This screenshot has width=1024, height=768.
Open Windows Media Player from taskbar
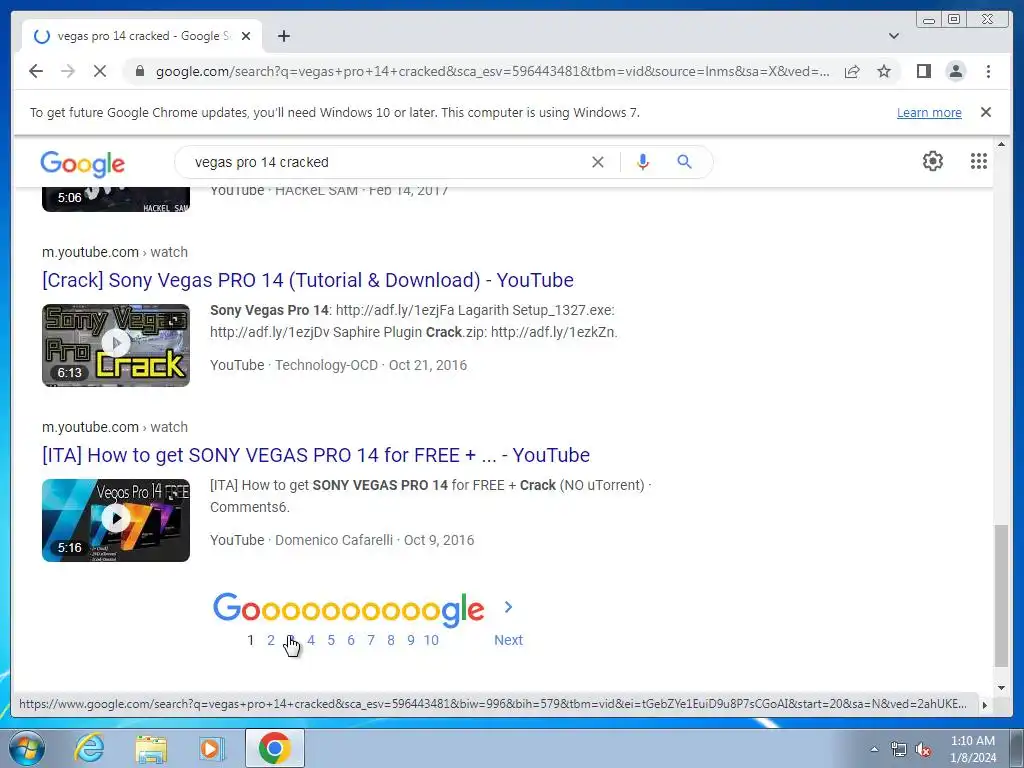tap(211, 748)
